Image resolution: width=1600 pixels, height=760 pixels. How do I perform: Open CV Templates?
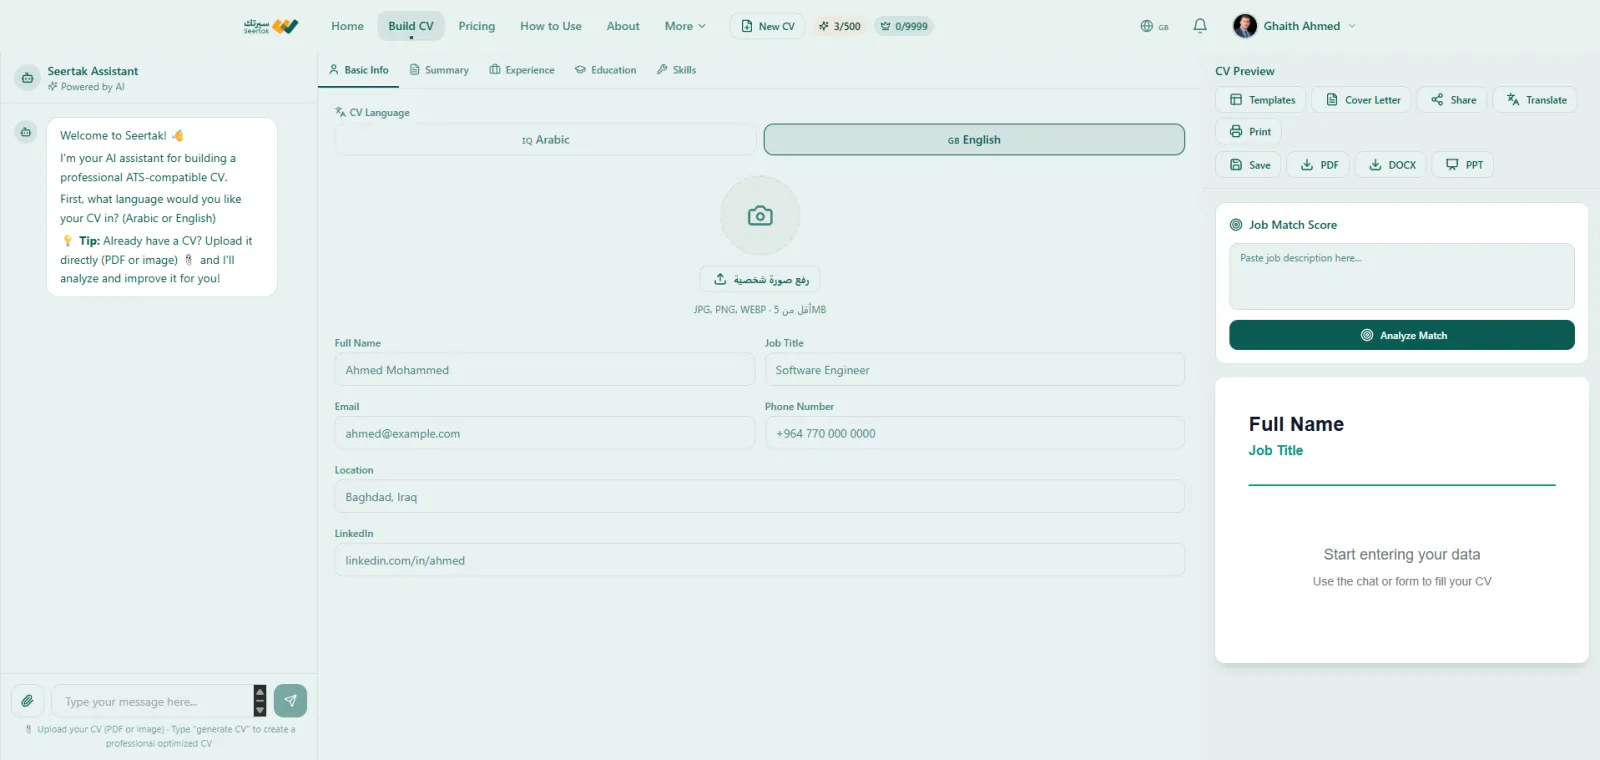pos(1261,100)
